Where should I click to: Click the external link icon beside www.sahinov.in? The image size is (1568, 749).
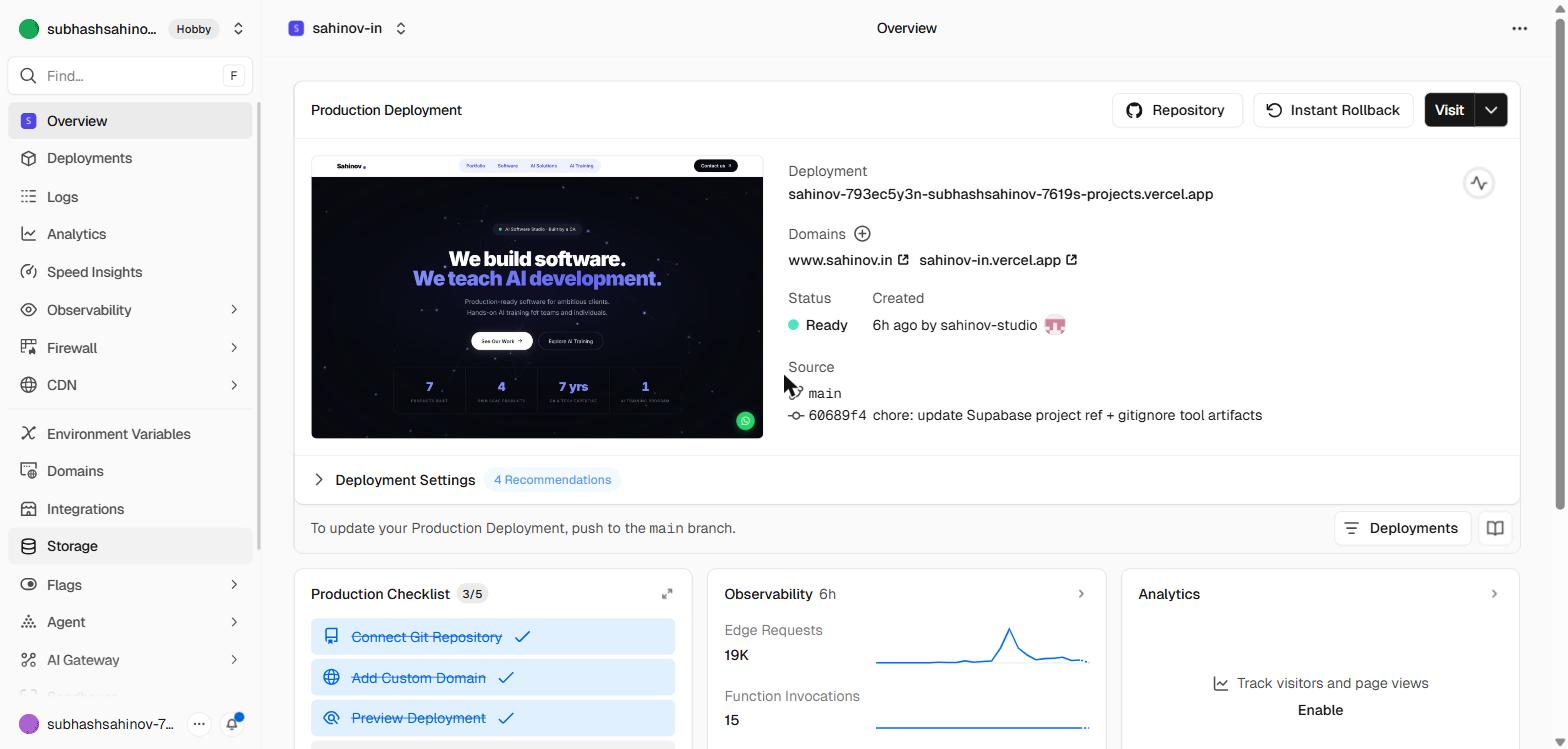tap(903, 260)
